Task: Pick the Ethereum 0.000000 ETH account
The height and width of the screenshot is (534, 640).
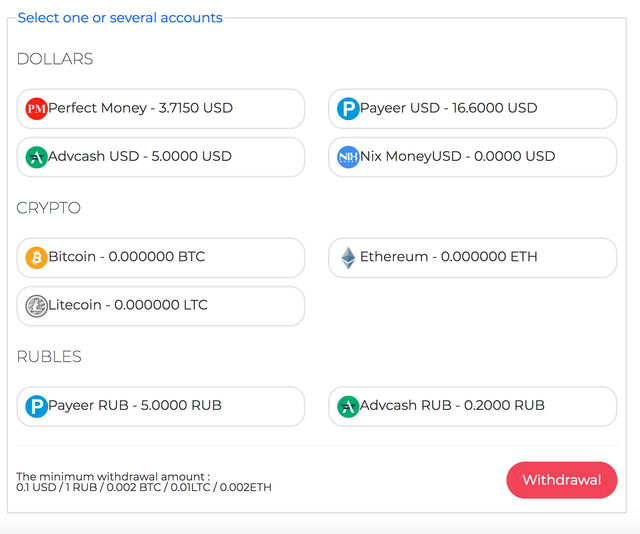Action: (473, 258)
